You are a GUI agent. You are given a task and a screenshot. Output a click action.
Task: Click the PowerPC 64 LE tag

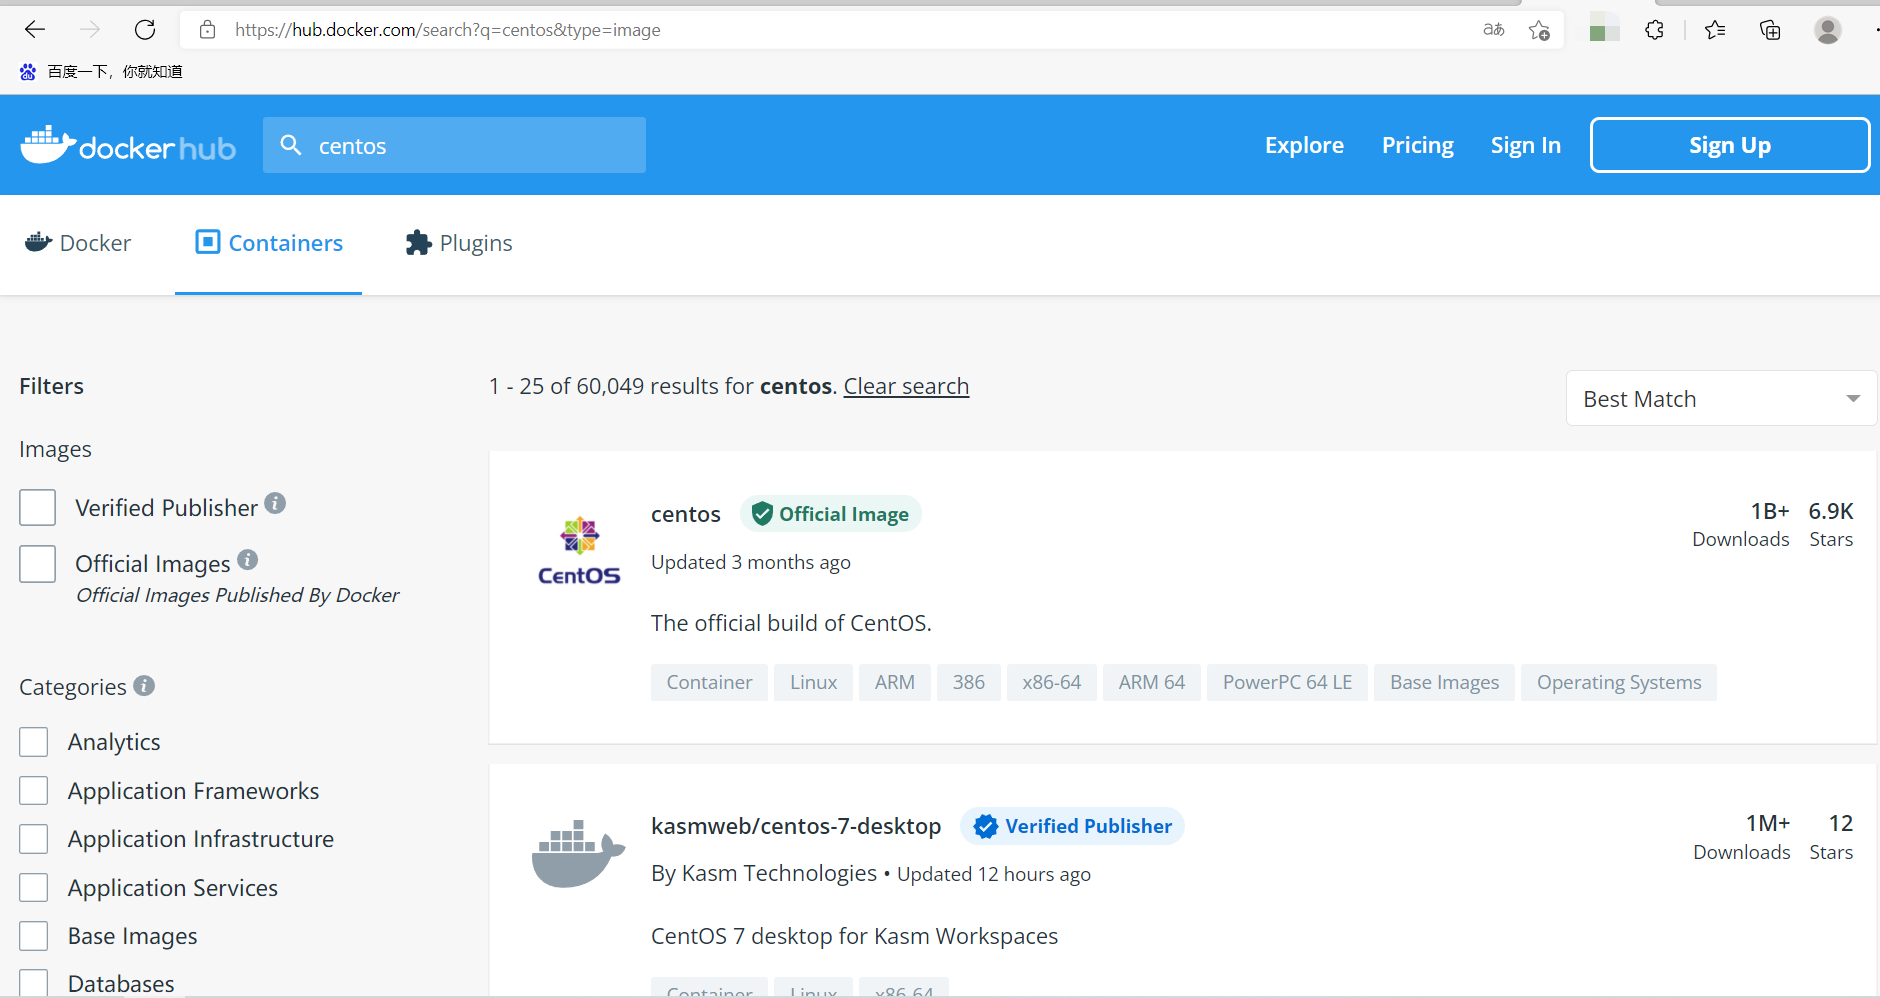coord(1287,682)
